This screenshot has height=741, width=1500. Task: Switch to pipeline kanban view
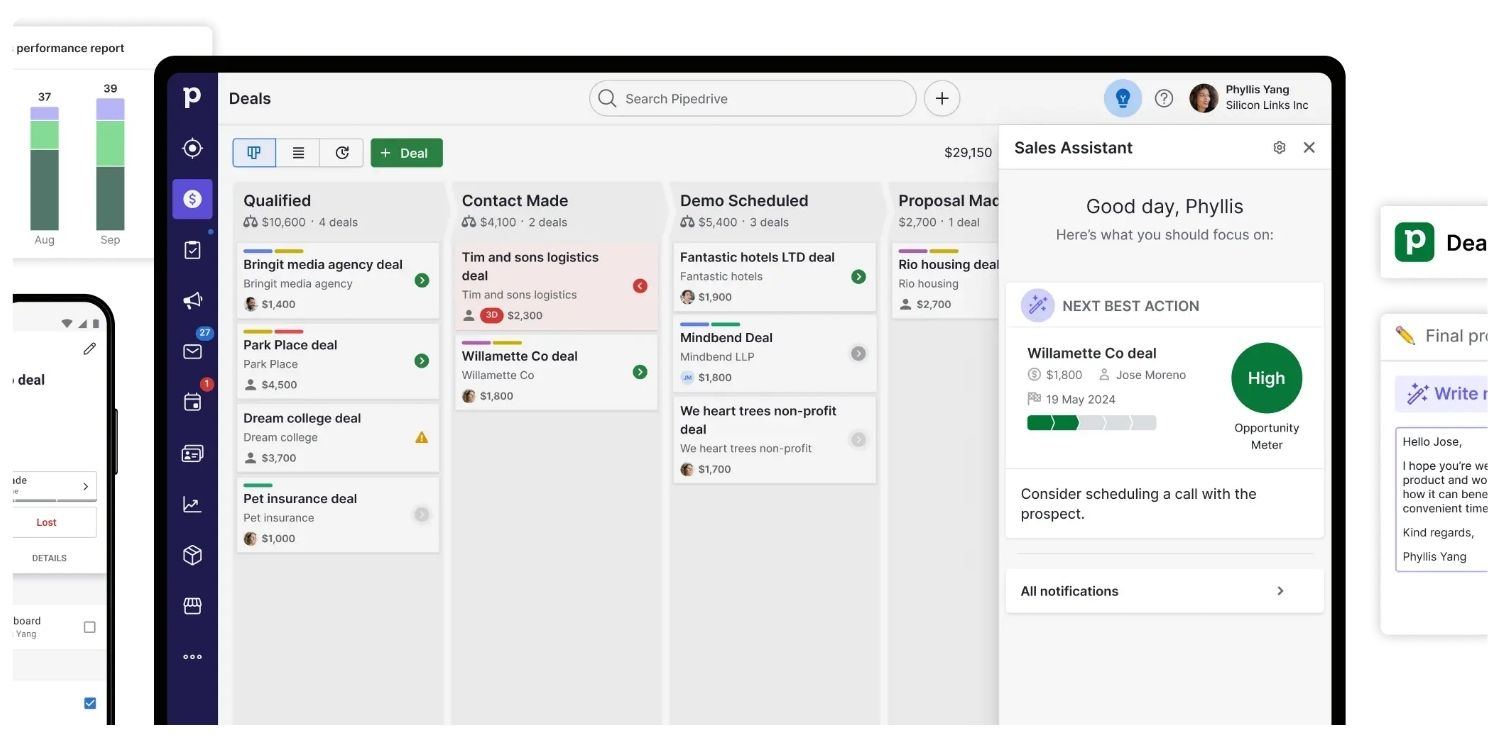[x=254, y=153]
